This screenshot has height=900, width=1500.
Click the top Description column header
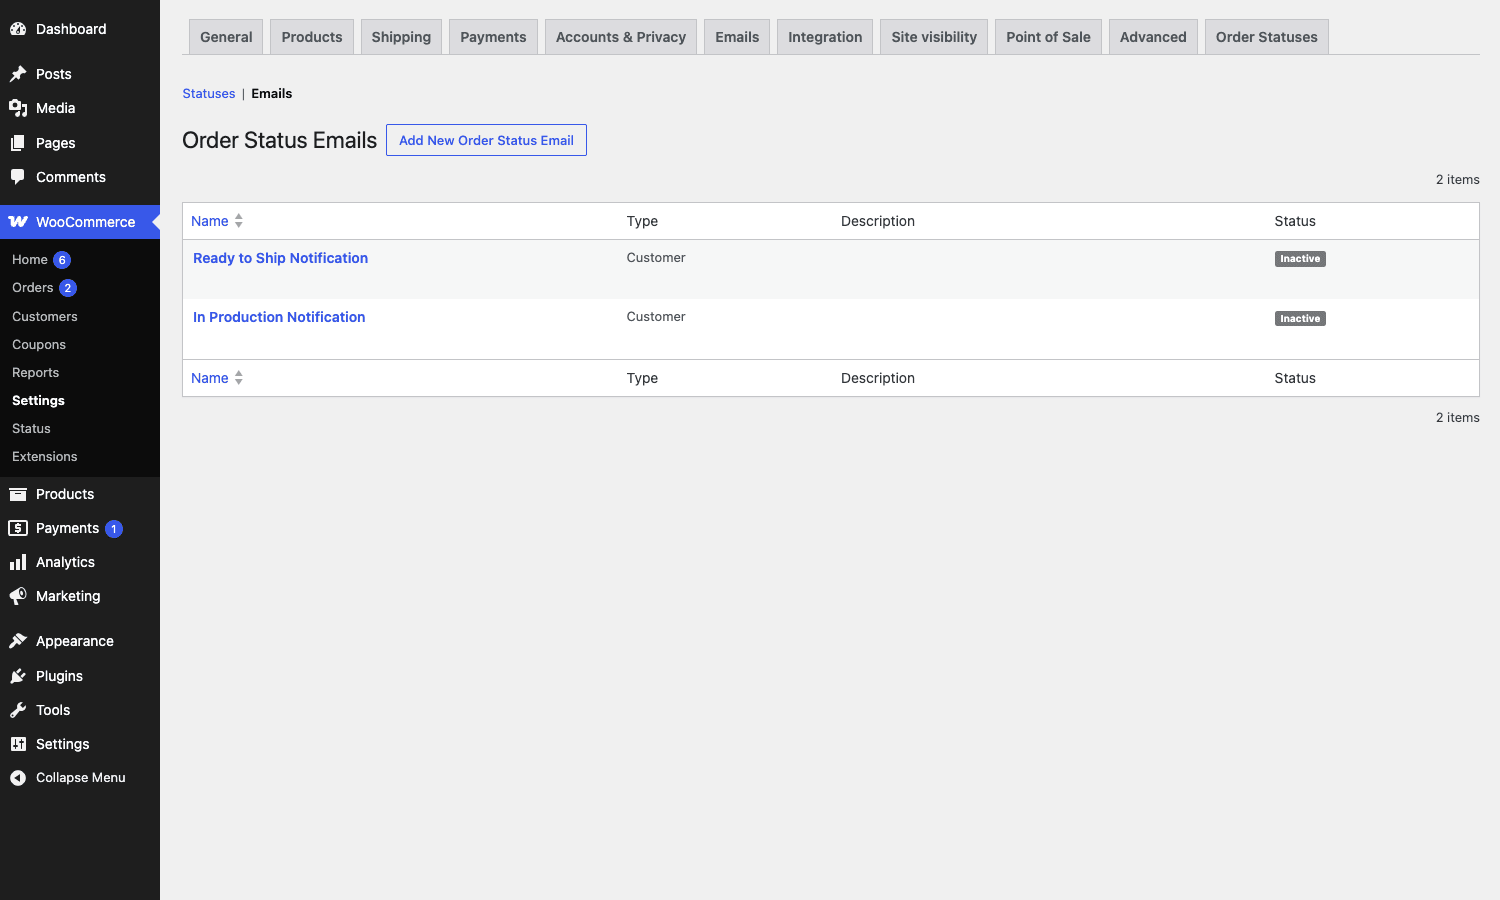878,221
